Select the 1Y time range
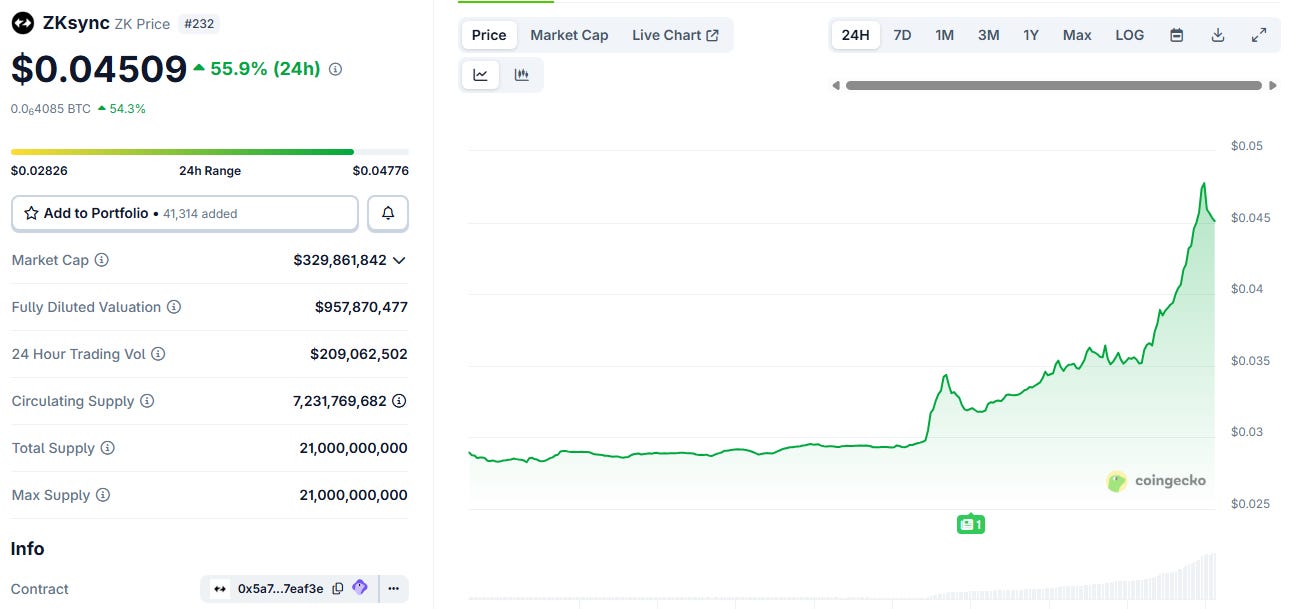The image size is (1289, 609). coord(1031,35)
